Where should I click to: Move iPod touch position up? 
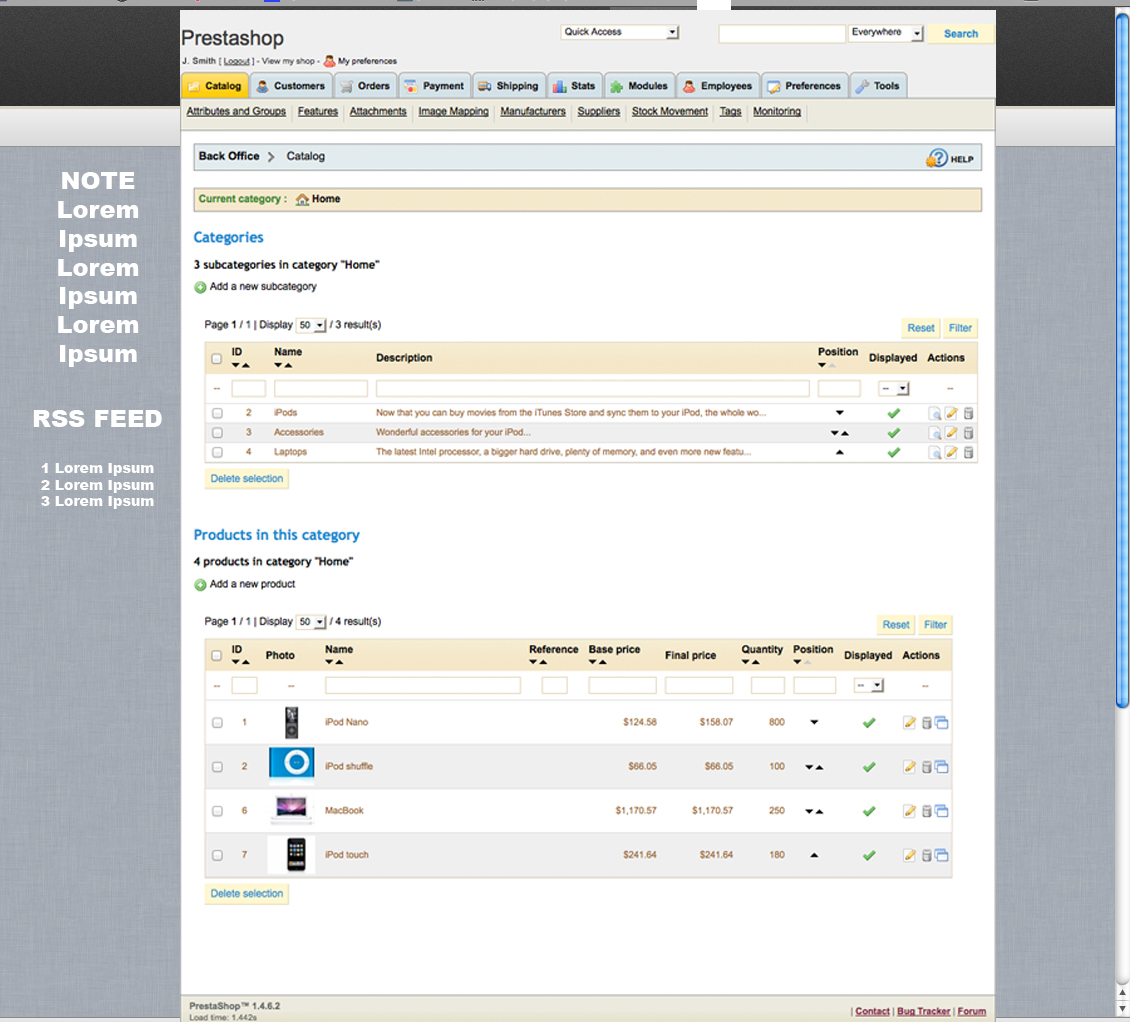pyautogui.click(x=814, y=855)
